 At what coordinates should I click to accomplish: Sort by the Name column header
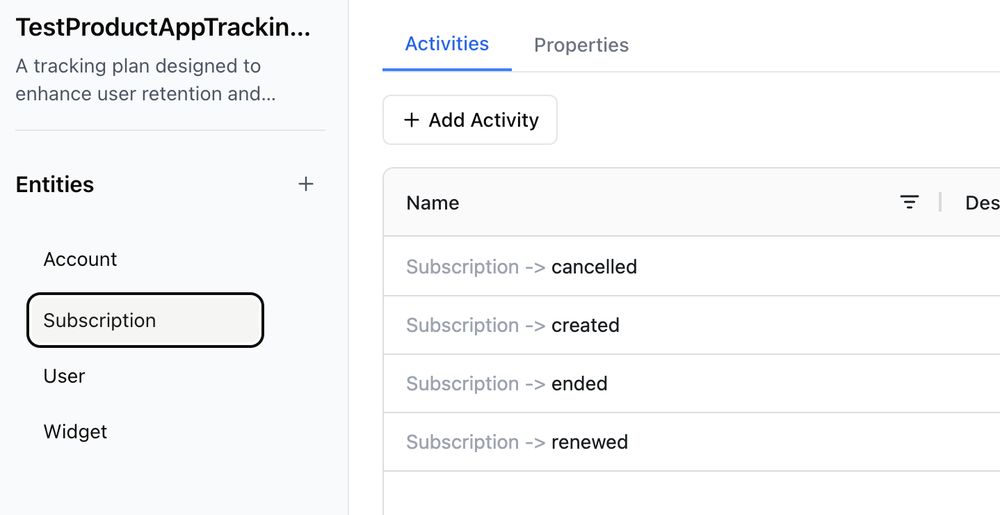coord(432,203)
